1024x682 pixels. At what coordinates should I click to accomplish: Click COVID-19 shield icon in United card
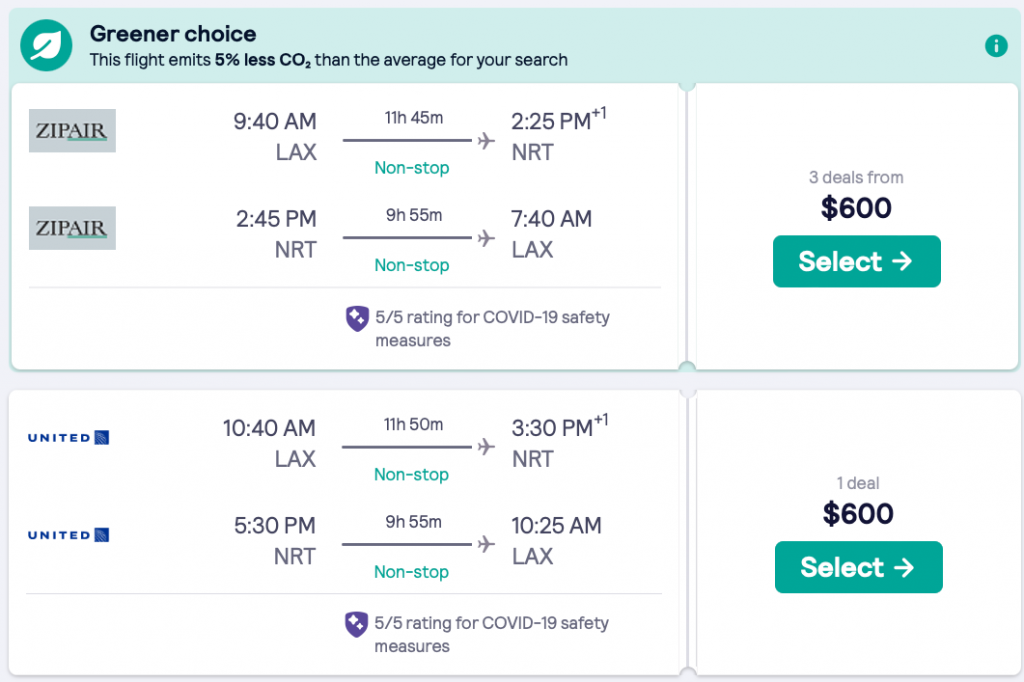357,624
